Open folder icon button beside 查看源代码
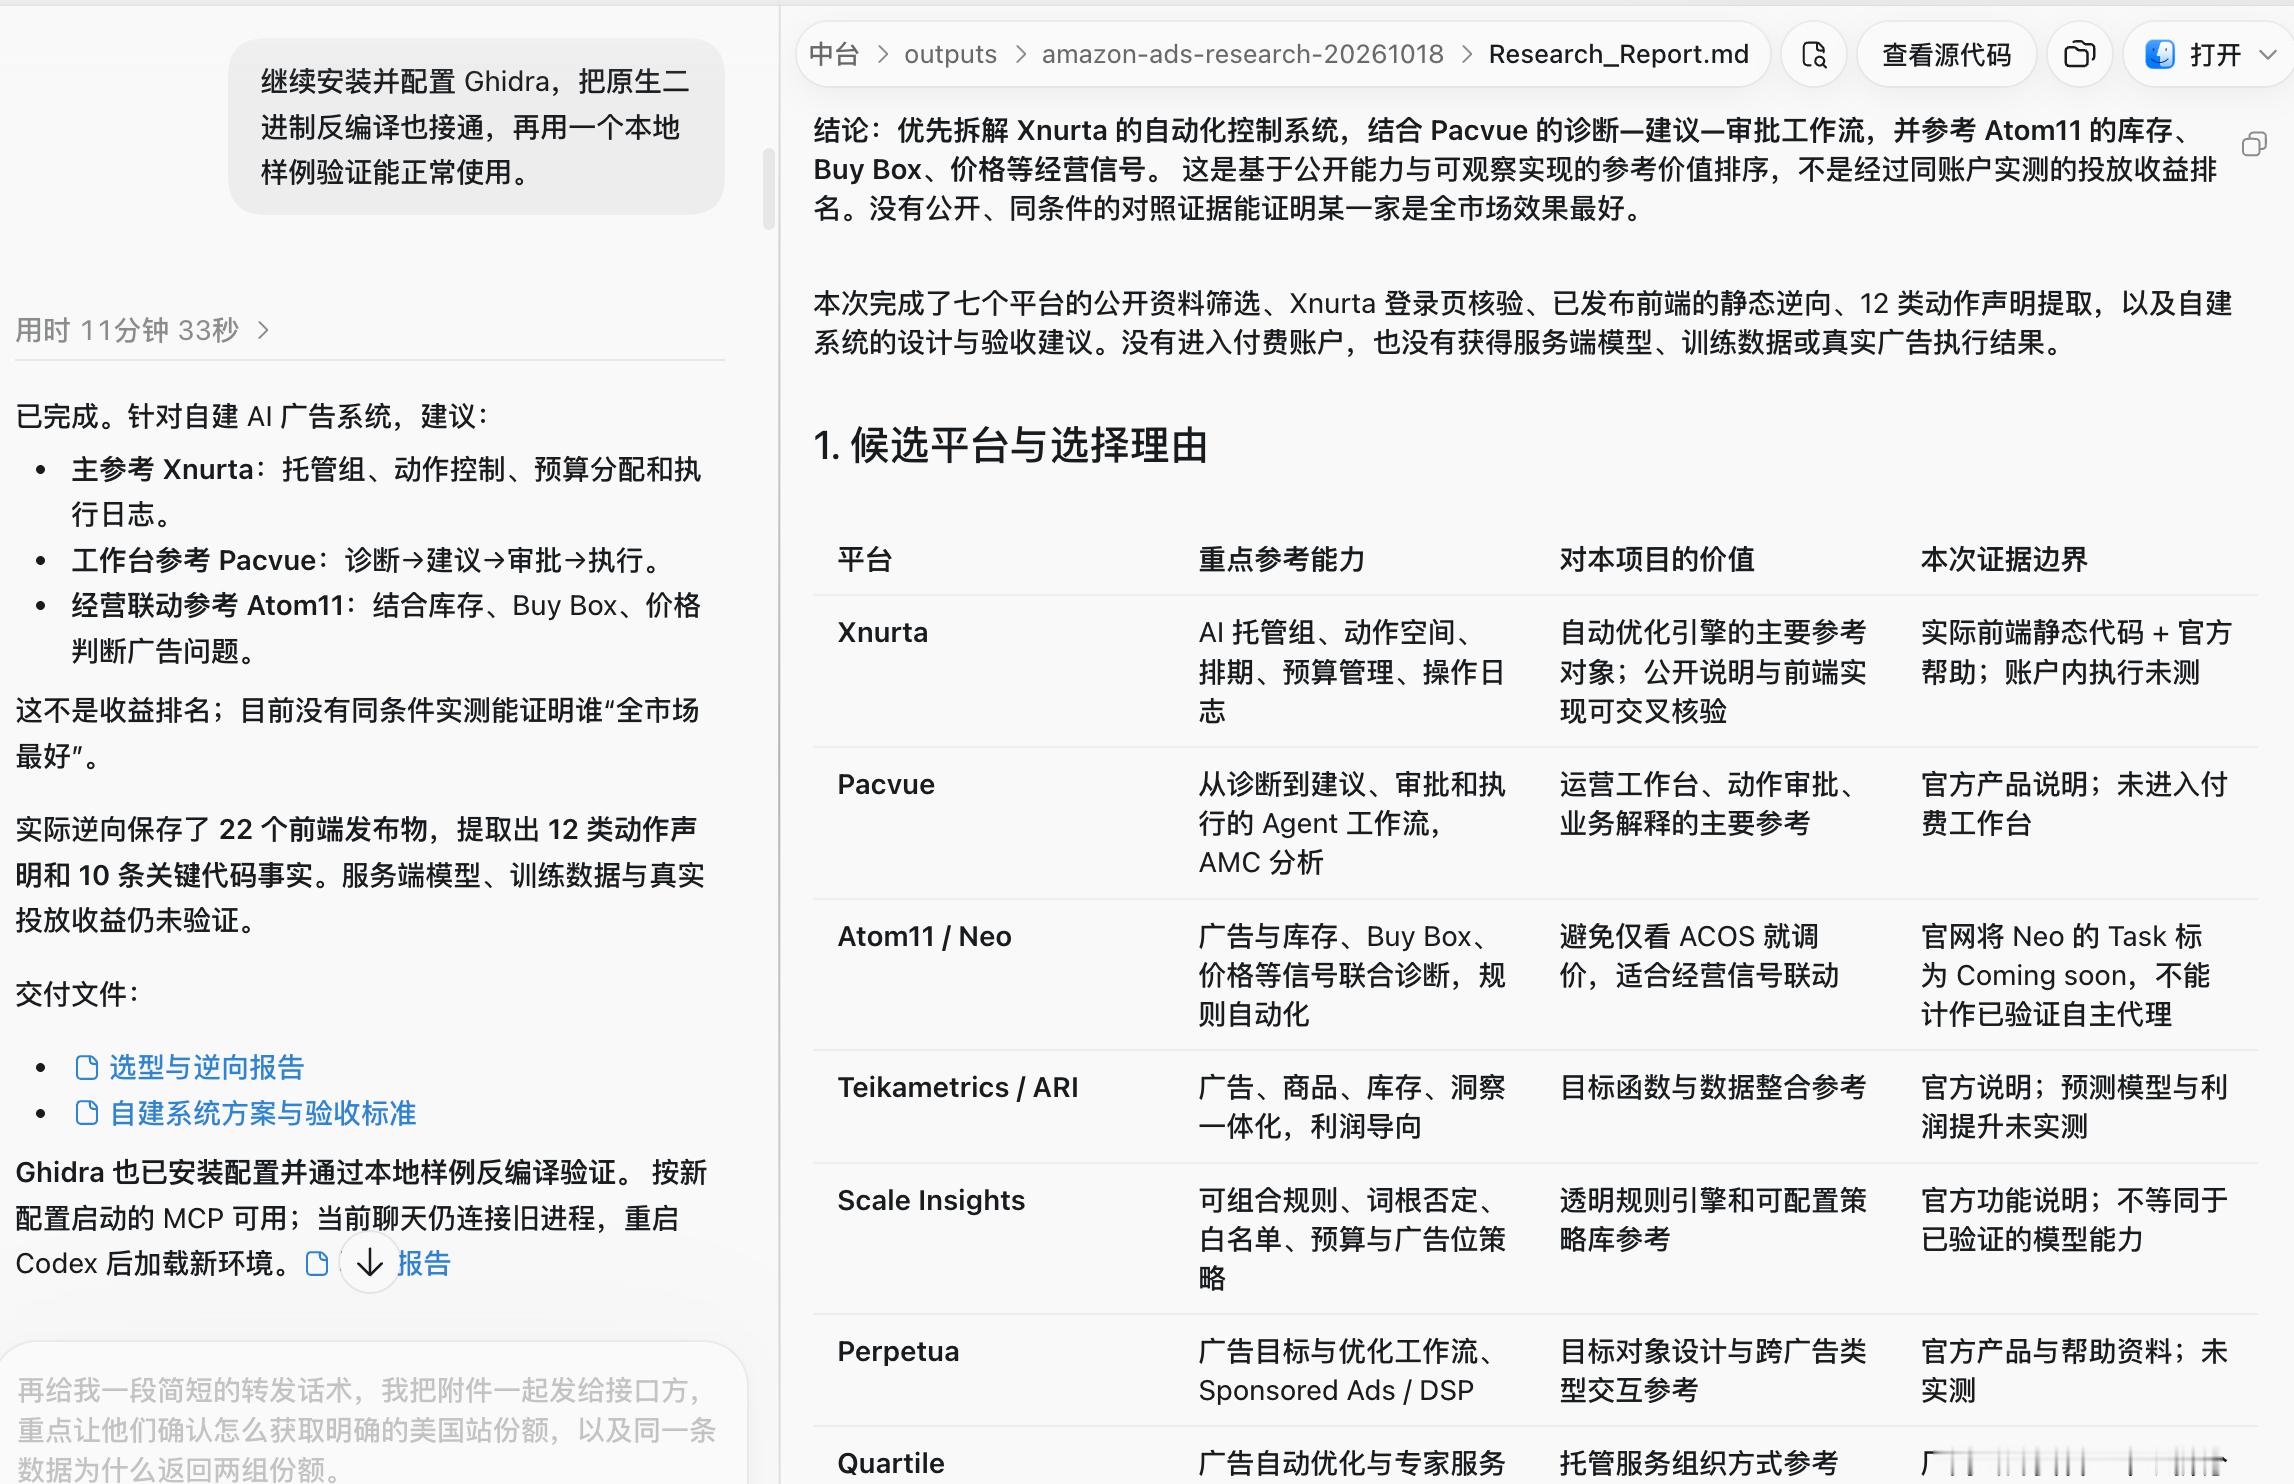This screenshot has height=1484, width=2294. 2079,55
